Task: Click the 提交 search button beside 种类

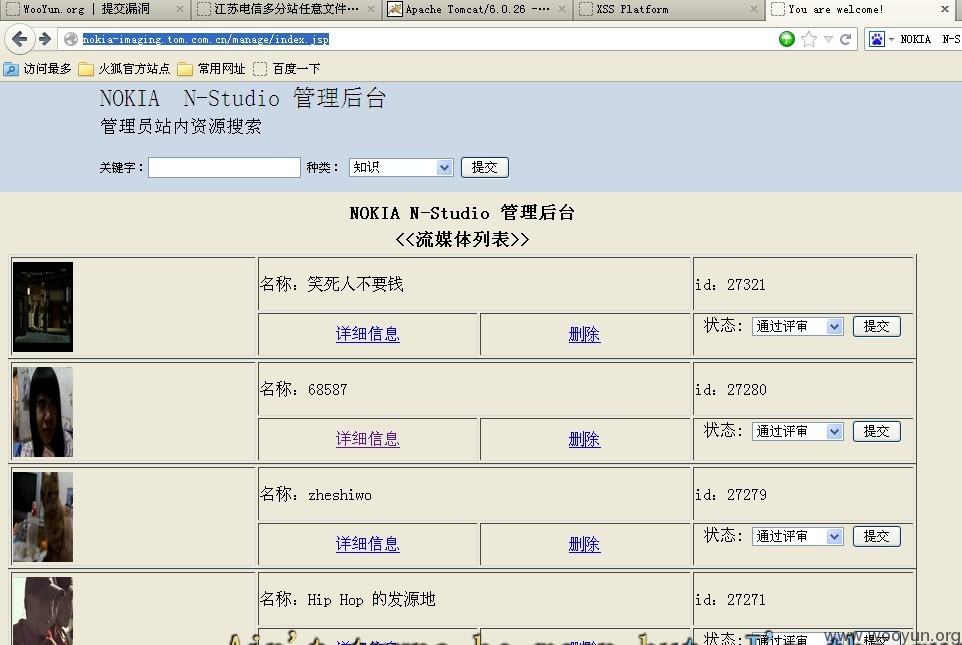Action: pyautogui.click(x=485, y=168)
